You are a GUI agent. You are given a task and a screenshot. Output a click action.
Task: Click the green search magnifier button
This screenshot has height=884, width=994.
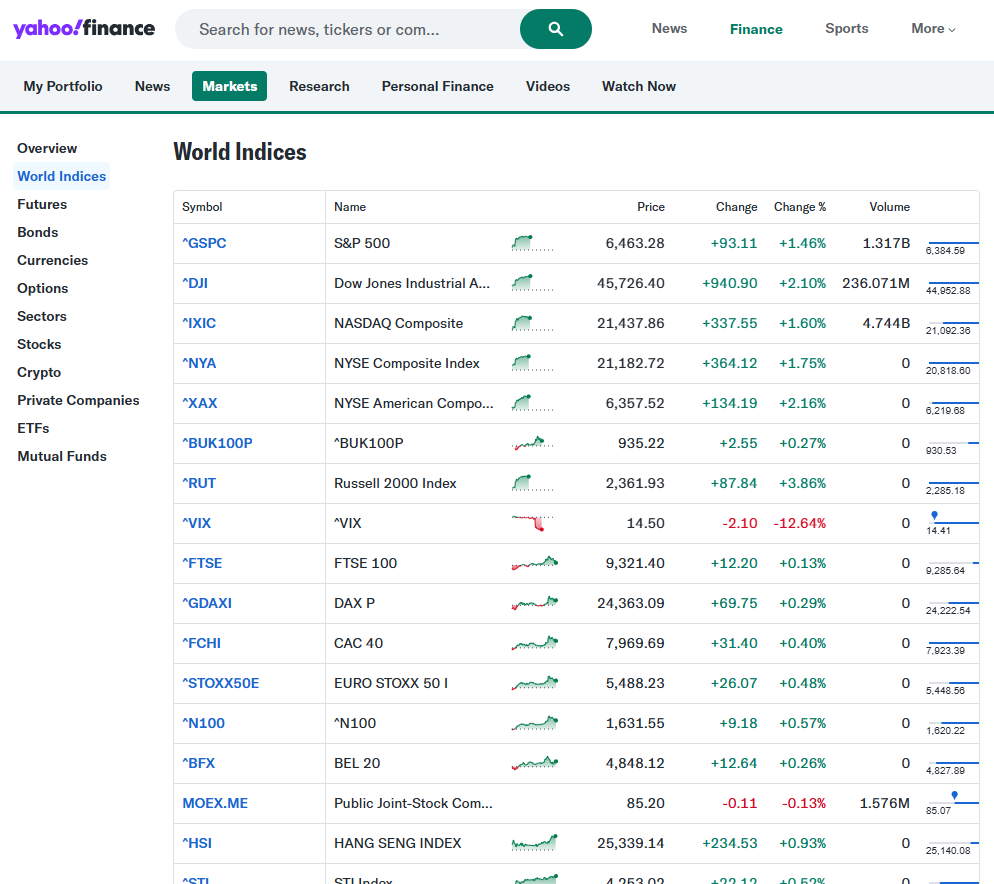tap(555, 29)
